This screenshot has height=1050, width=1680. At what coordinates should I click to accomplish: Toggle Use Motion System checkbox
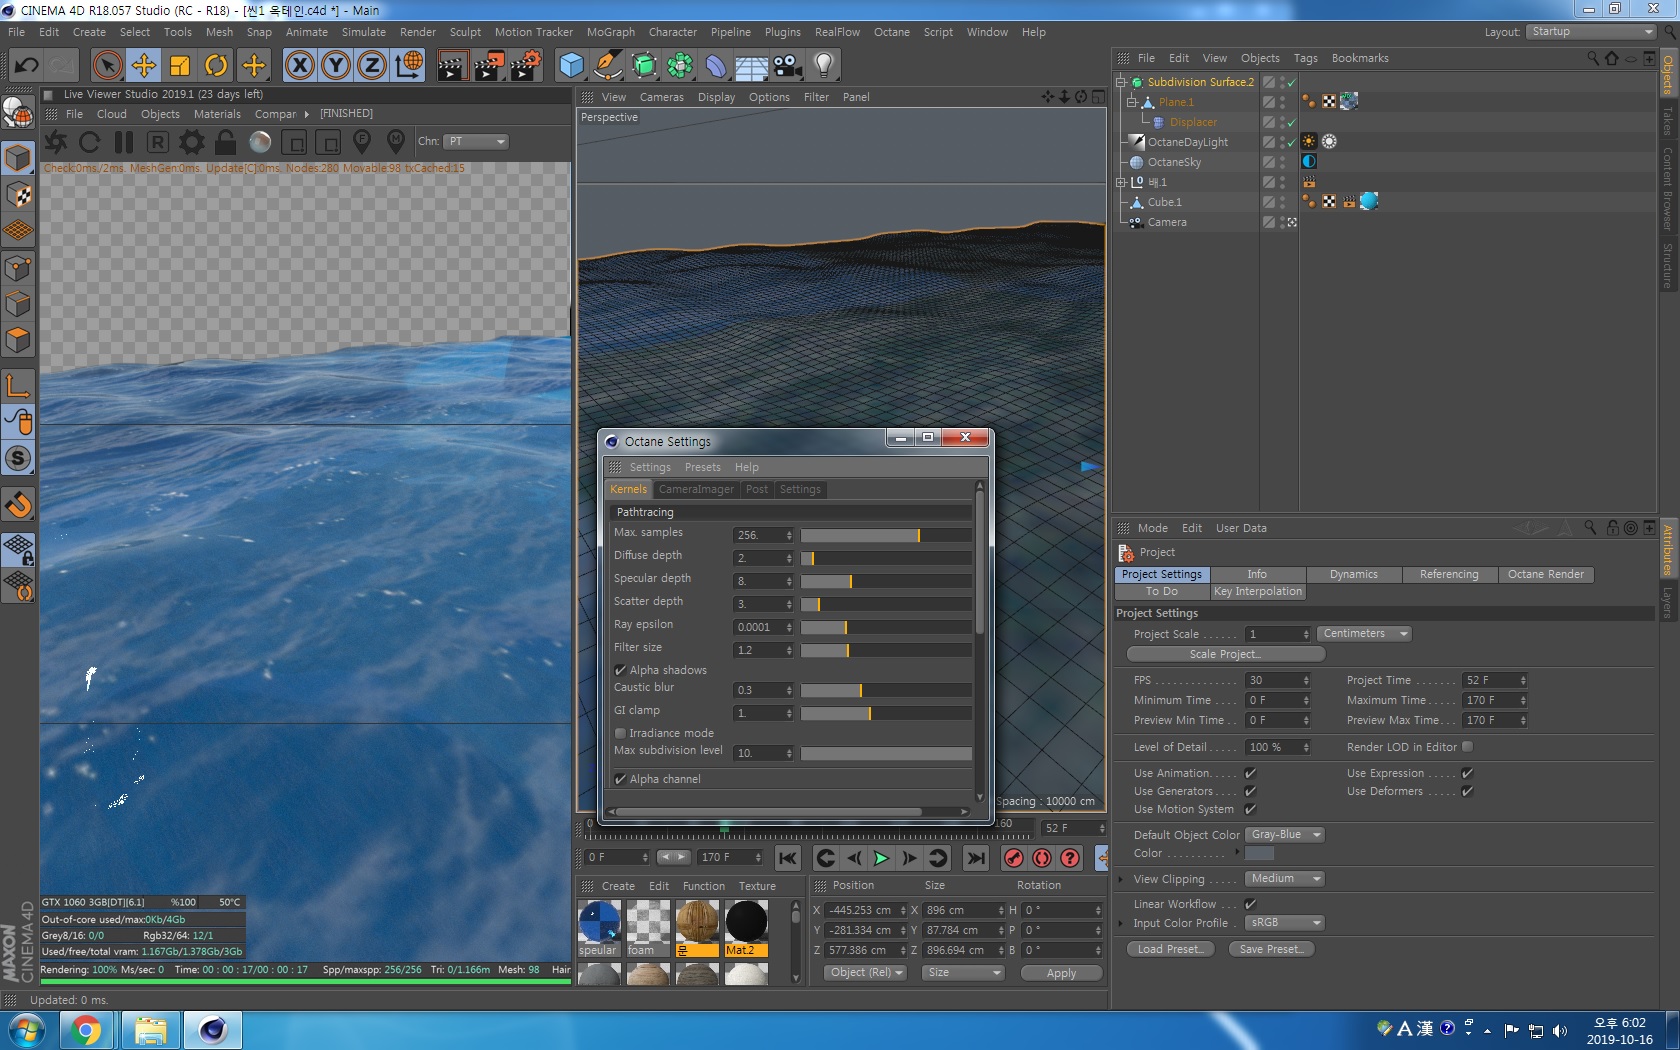(x=1250, y=809)
